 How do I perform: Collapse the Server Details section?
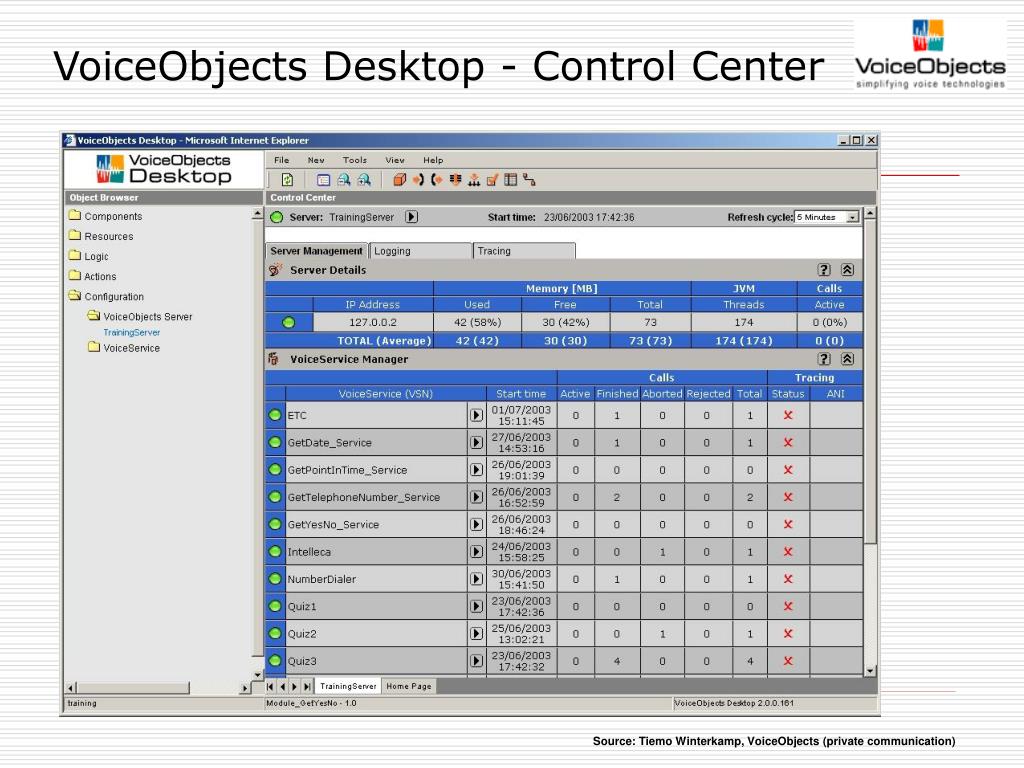(848, 270)
